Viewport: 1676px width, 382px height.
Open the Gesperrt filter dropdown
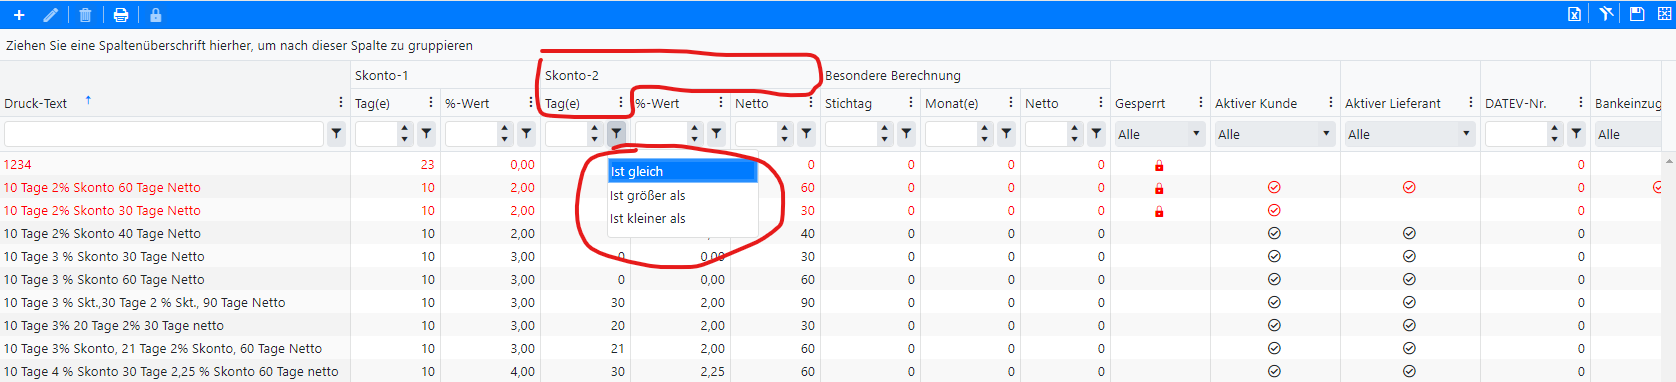[1160, 134]
